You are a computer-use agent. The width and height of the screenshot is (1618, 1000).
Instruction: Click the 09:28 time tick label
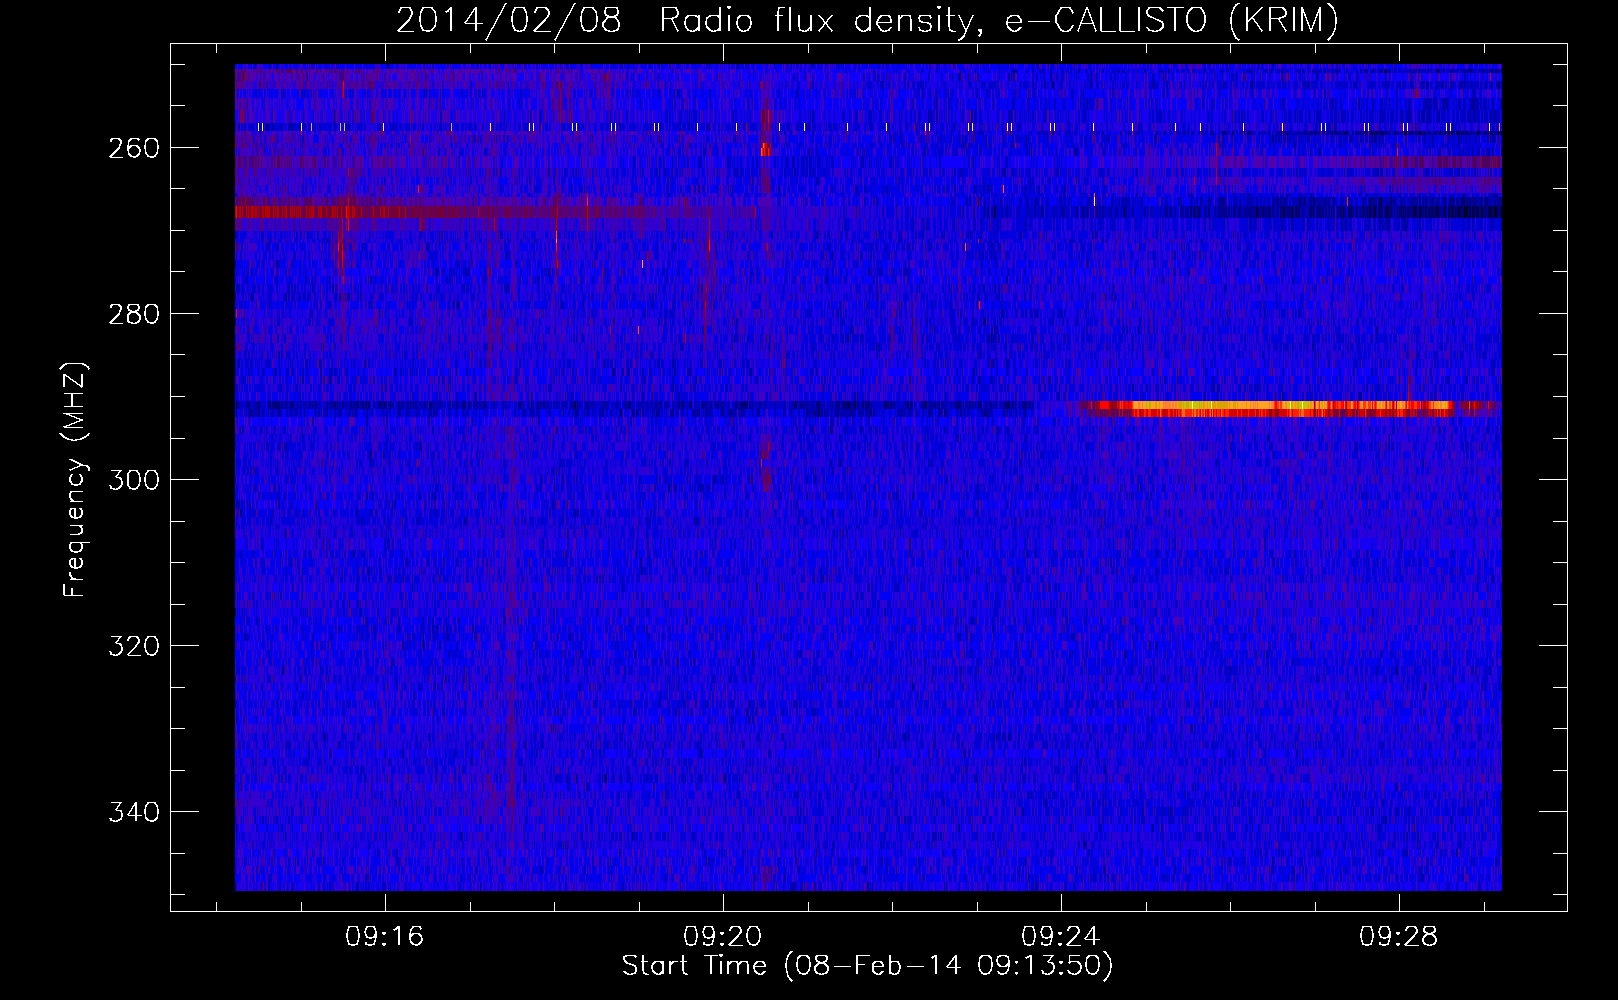(x=1398, y=937)
